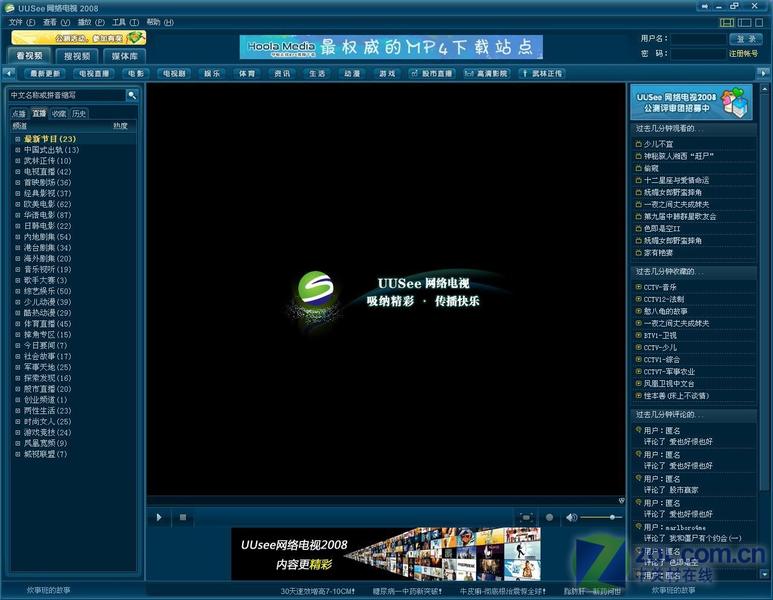The image size is (773, 600).
Task: Switch to the minimal square layout icon
Action: (x=759, y=22)
